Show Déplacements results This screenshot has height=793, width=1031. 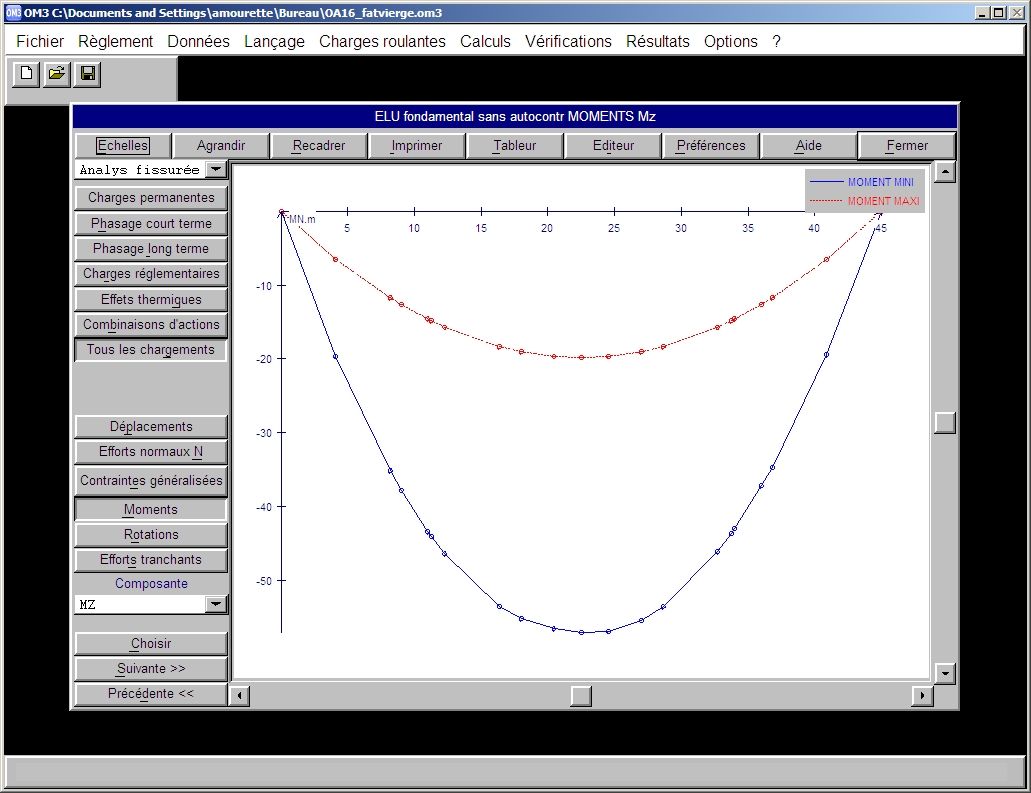click(x=151, y=427)
